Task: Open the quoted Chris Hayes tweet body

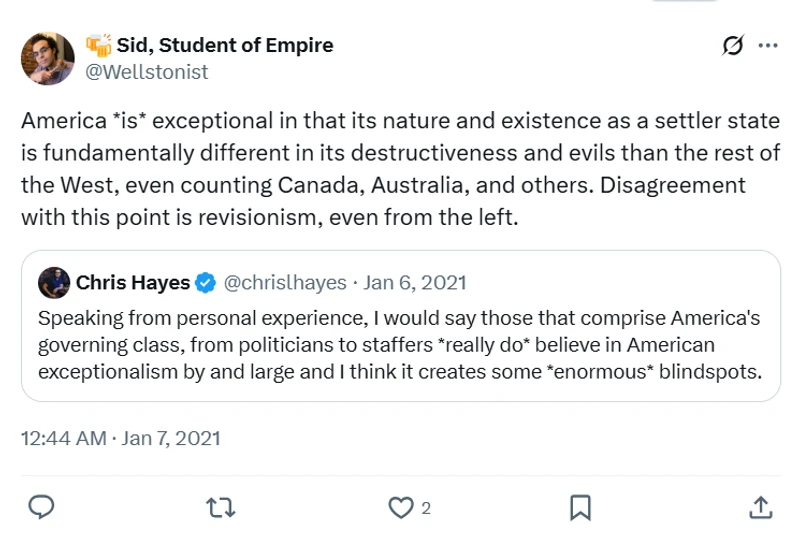Action: point(398,345)
